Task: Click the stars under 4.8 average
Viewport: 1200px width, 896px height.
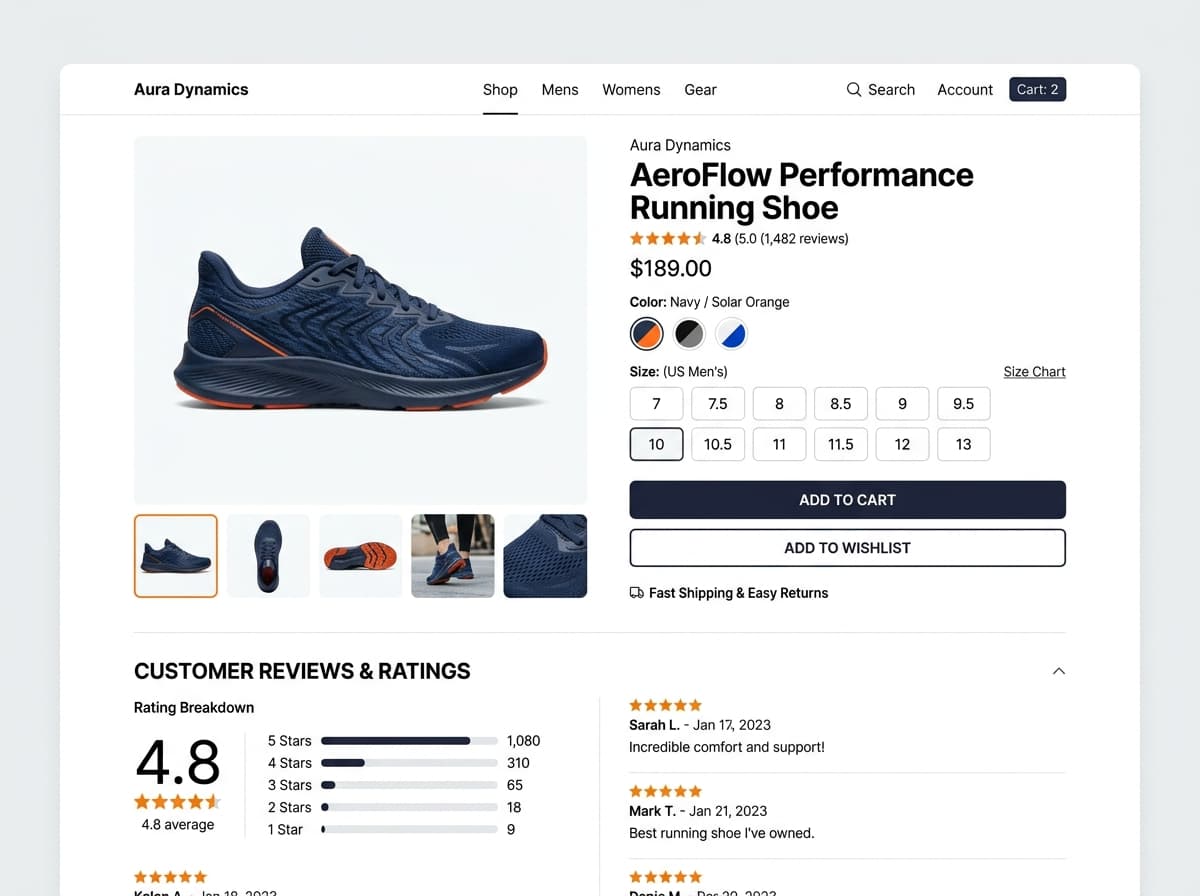Action: (x=177, y=801)
